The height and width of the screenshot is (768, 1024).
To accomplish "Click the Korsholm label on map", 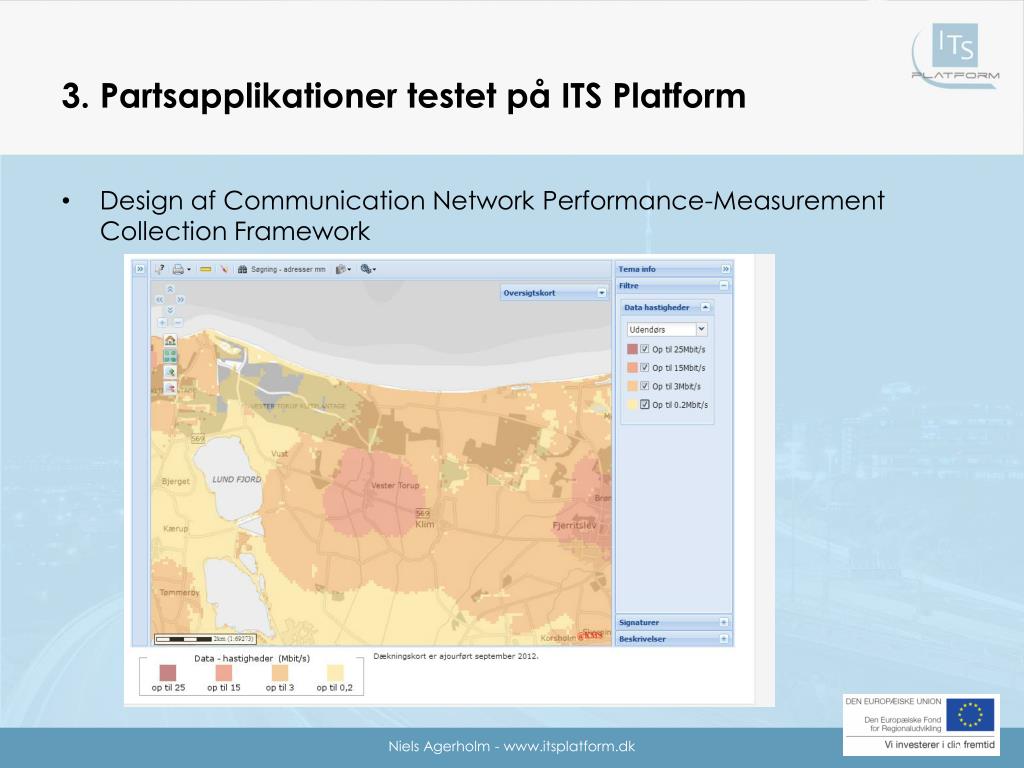I will [x=558, y=638].
